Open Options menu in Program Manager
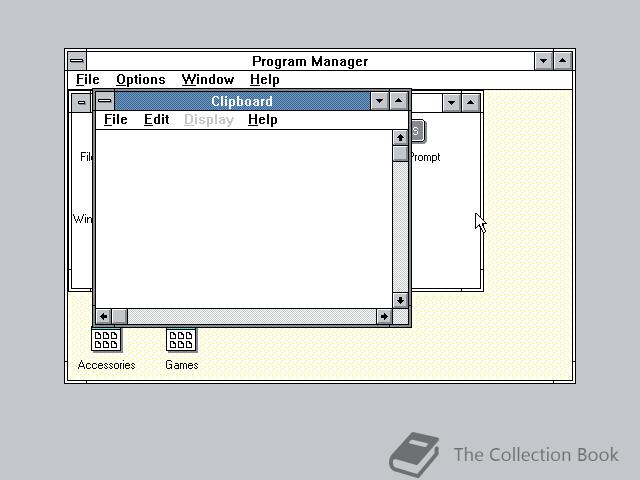Viewport: 640px width, 480px height. pos(140,80)
